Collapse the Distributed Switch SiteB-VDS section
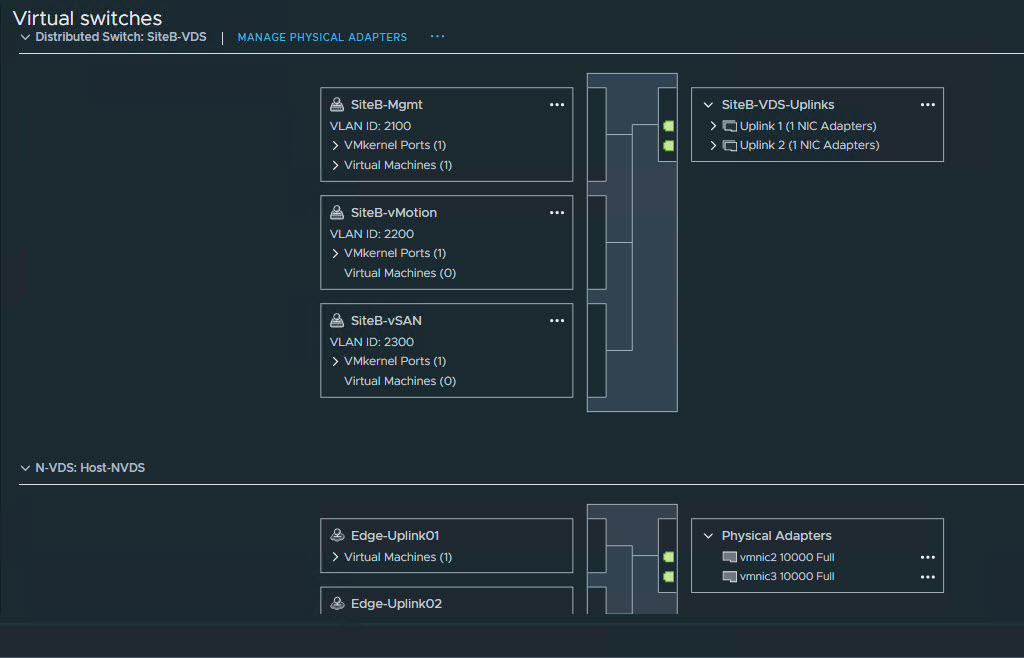Viewport: 1024px width, 658px height. coord(25,37)
